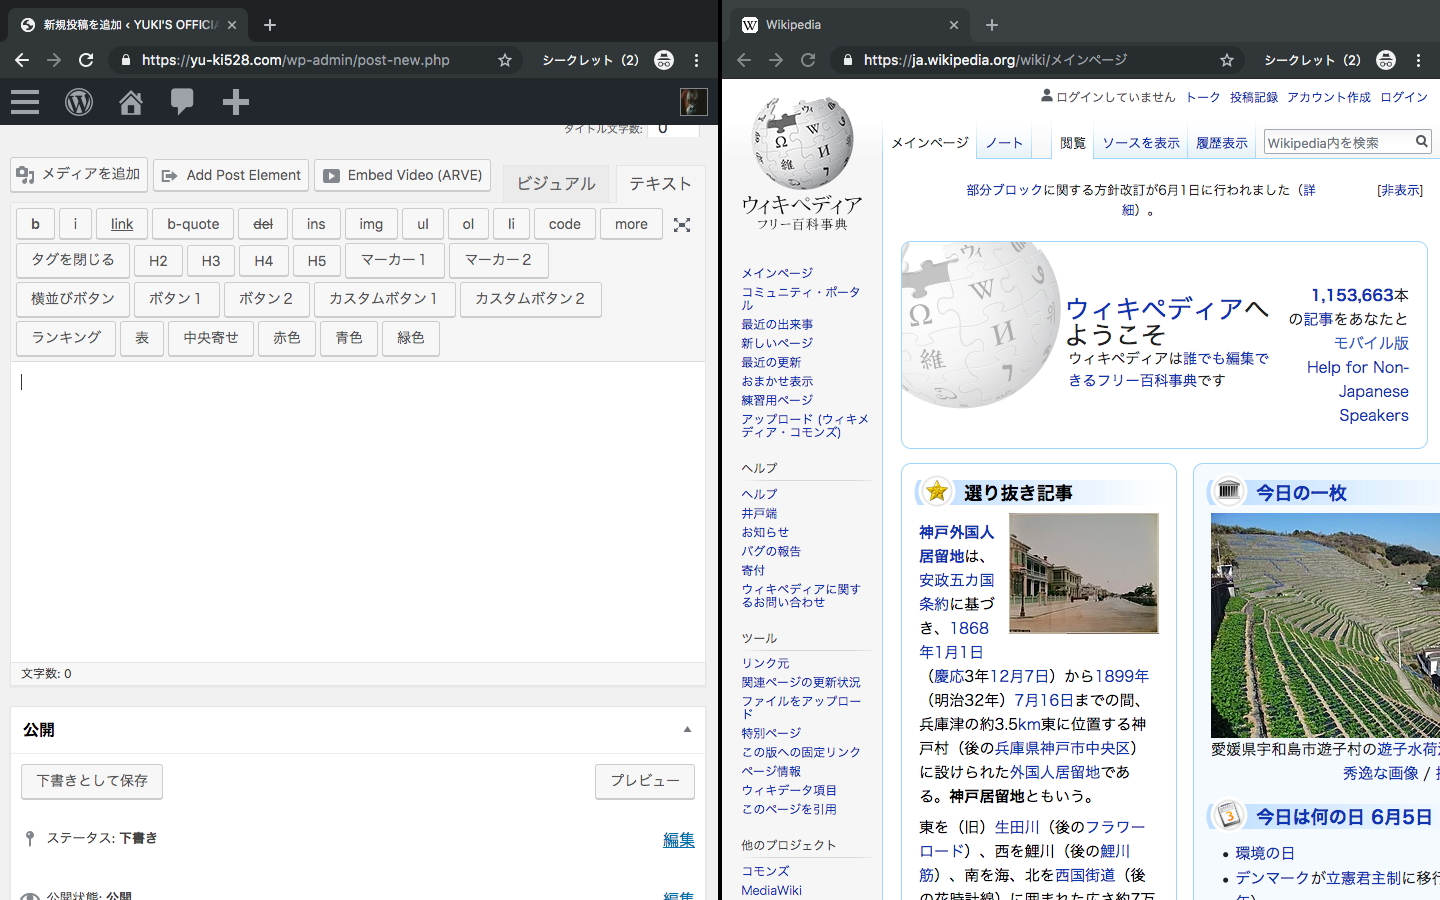Click the img quicktag button
1440x900 pixels.
pos(371,224)
